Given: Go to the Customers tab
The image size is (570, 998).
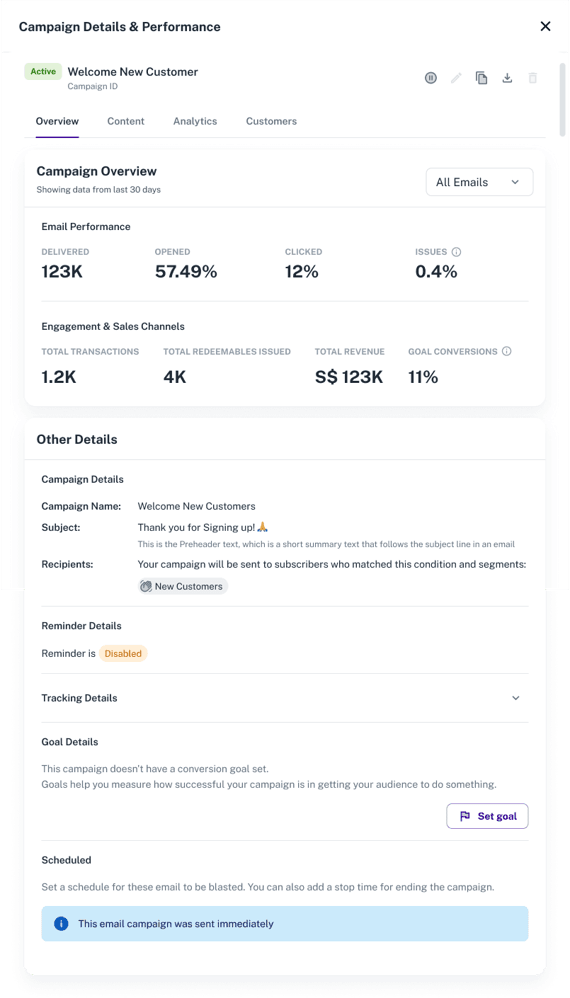Looking at the screenshot, I should (x=272, y=121).
